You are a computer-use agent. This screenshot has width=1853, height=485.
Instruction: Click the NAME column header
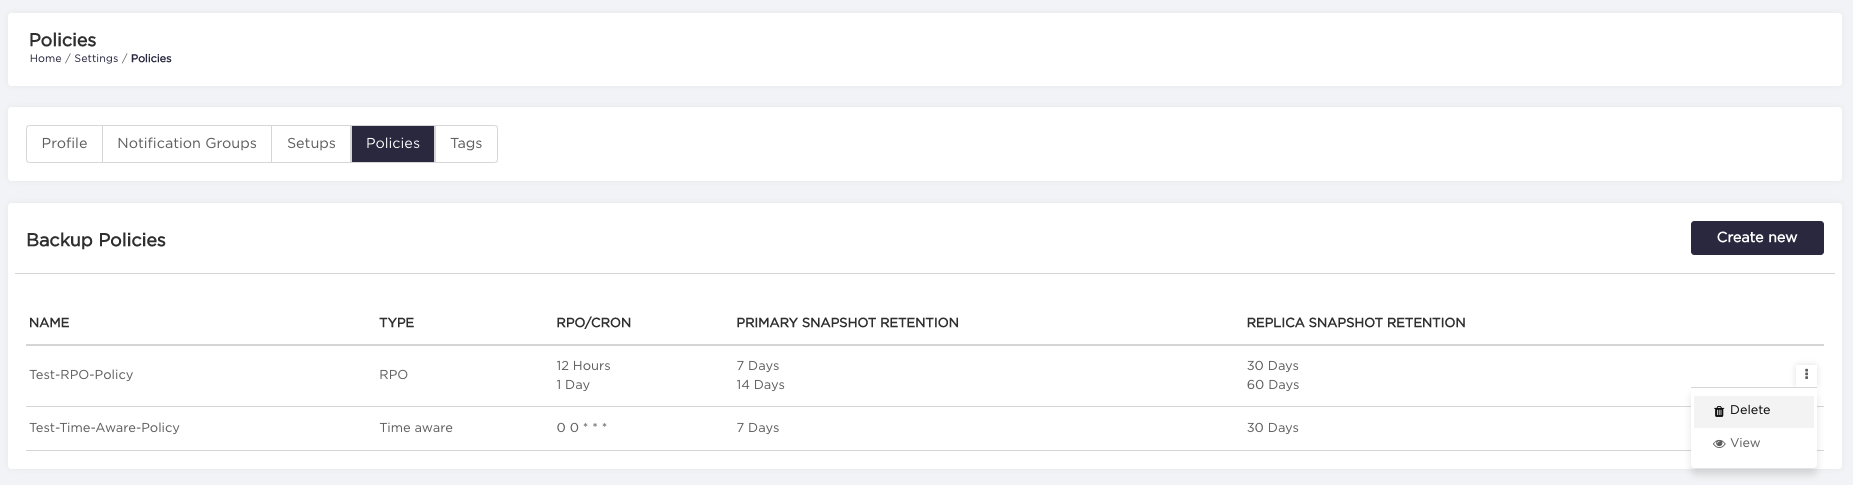pos(49,323)
